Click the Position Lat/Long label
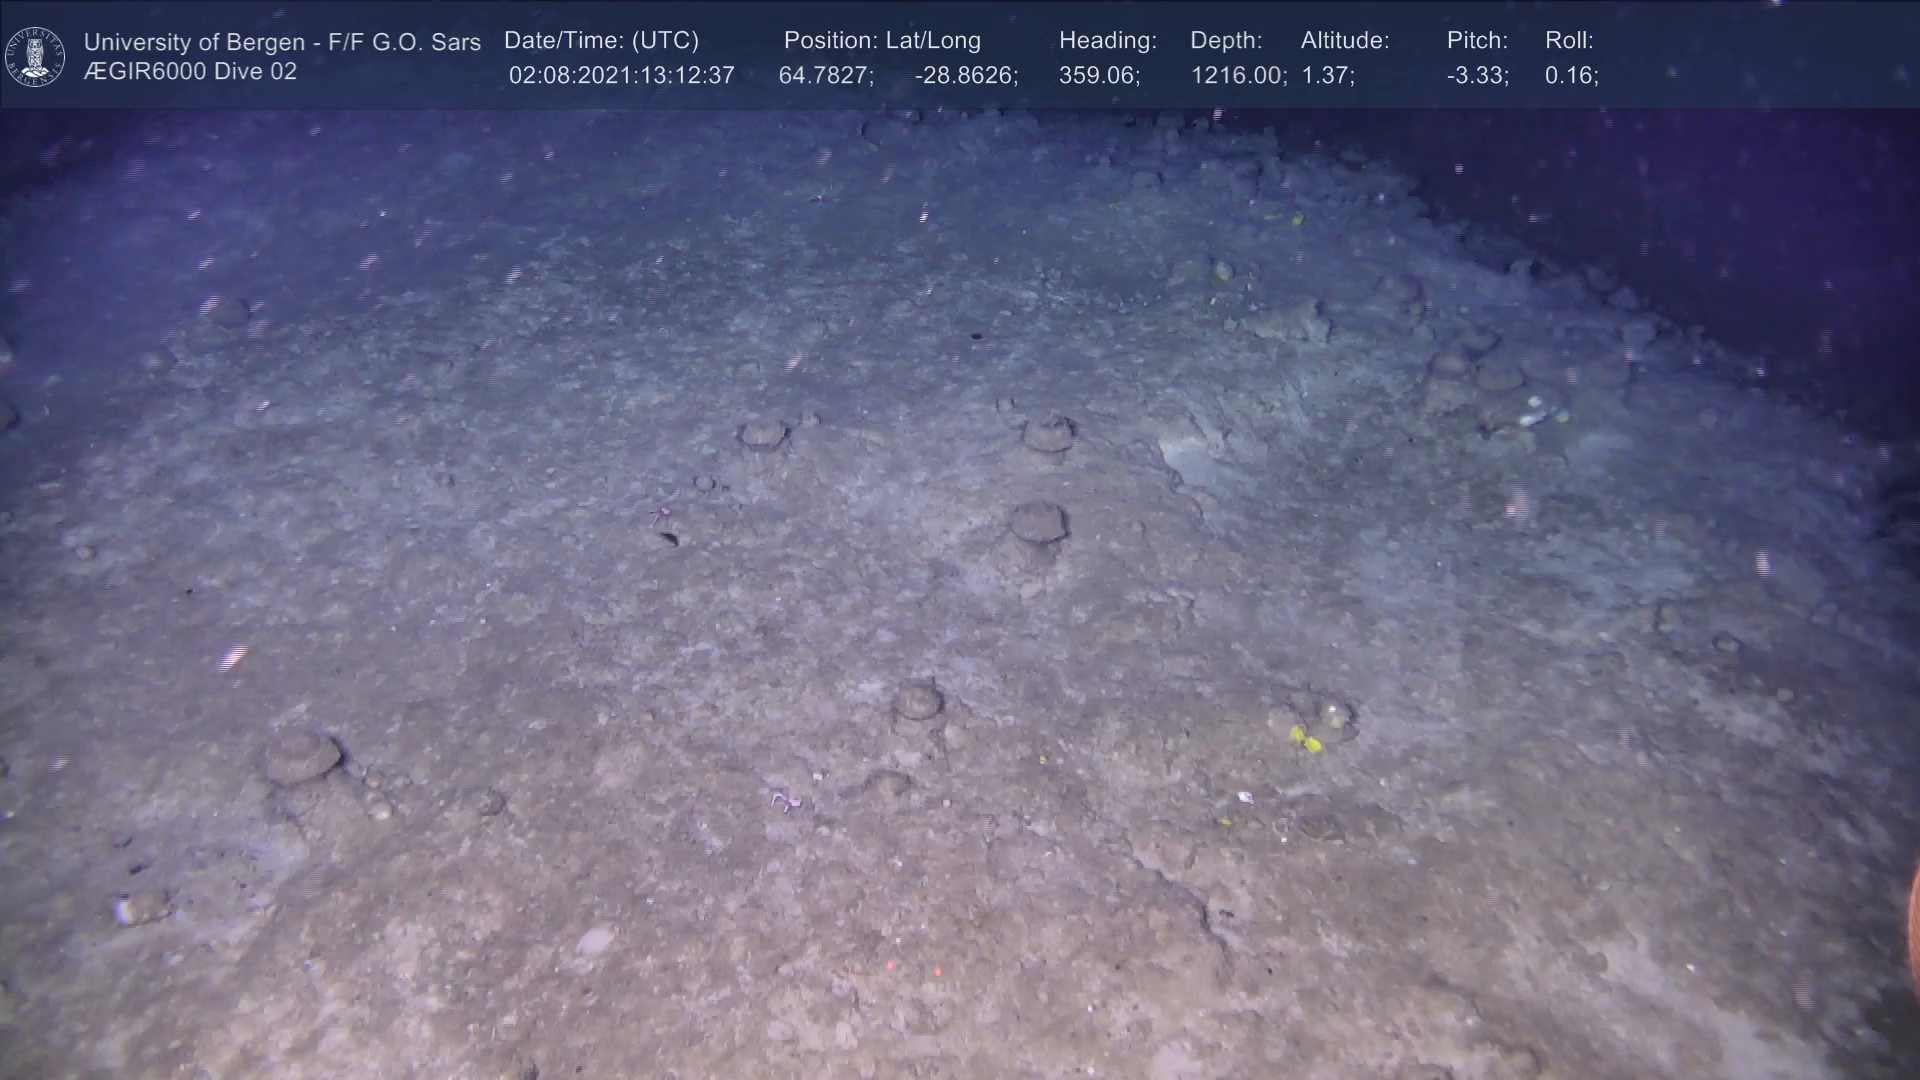The height and width of the screenshot is (1080, 1920). (881, 41)
